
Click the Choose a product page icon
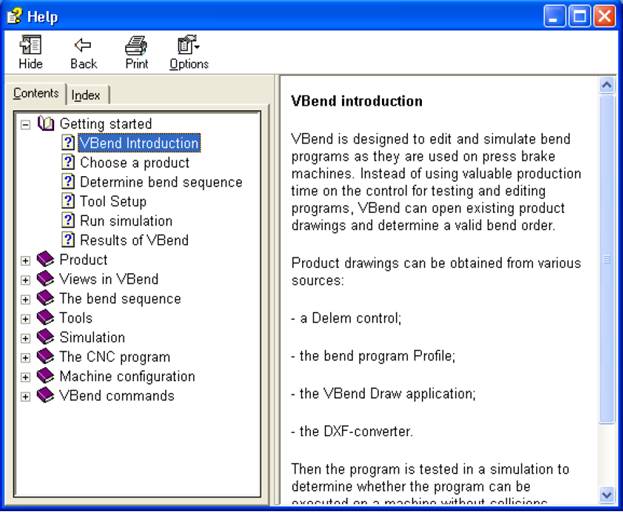68,162
